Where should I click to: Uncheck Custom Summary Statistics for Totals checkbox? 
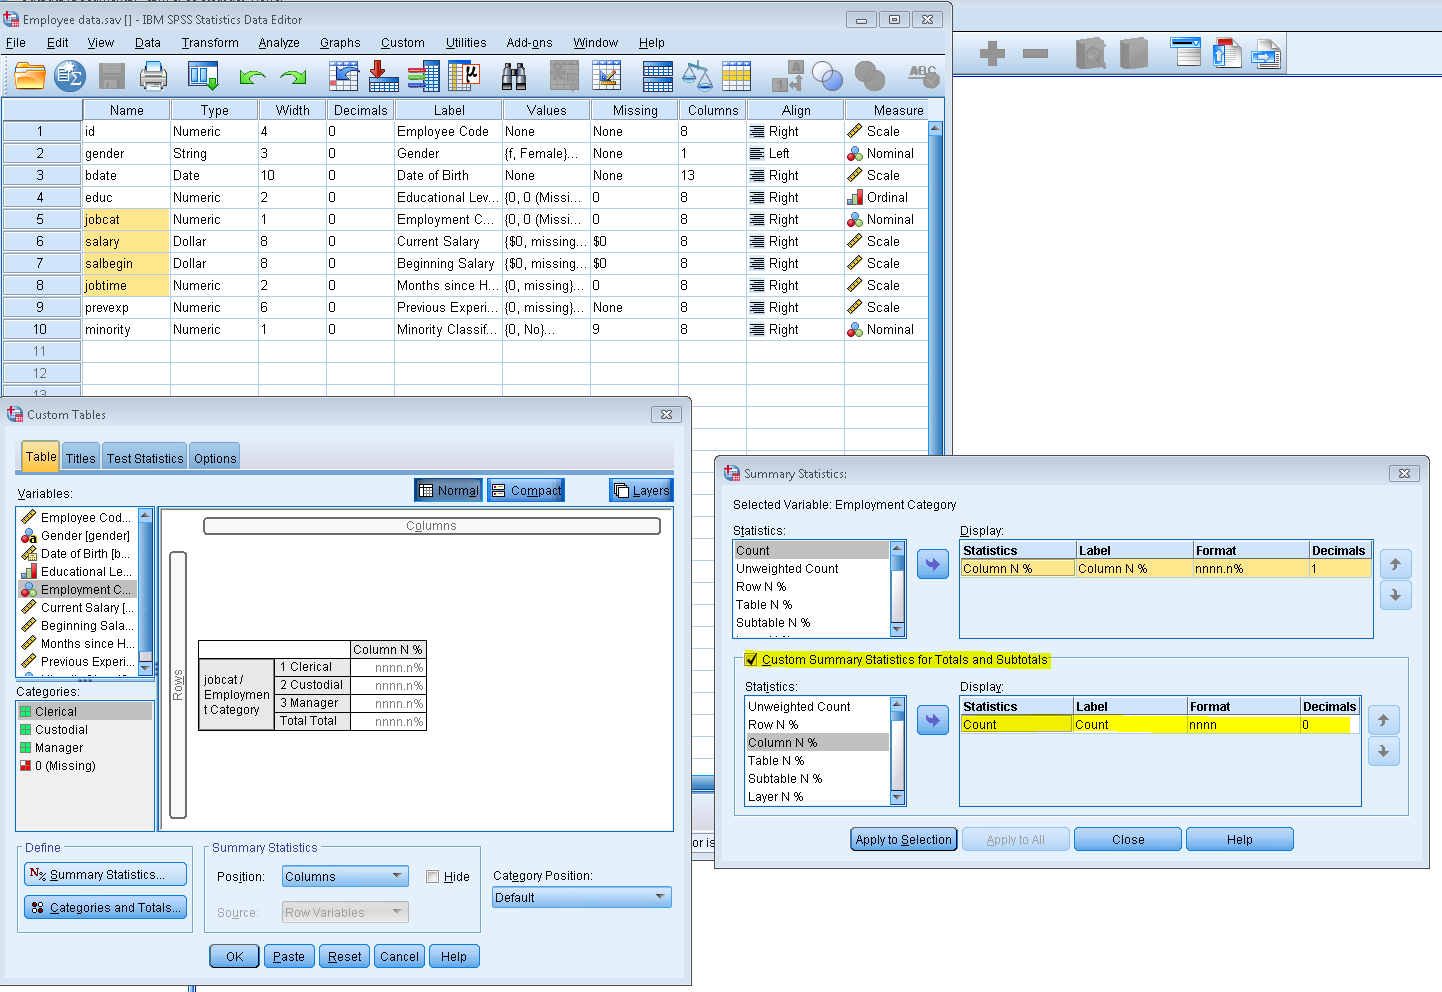click(x=752, y=660)
